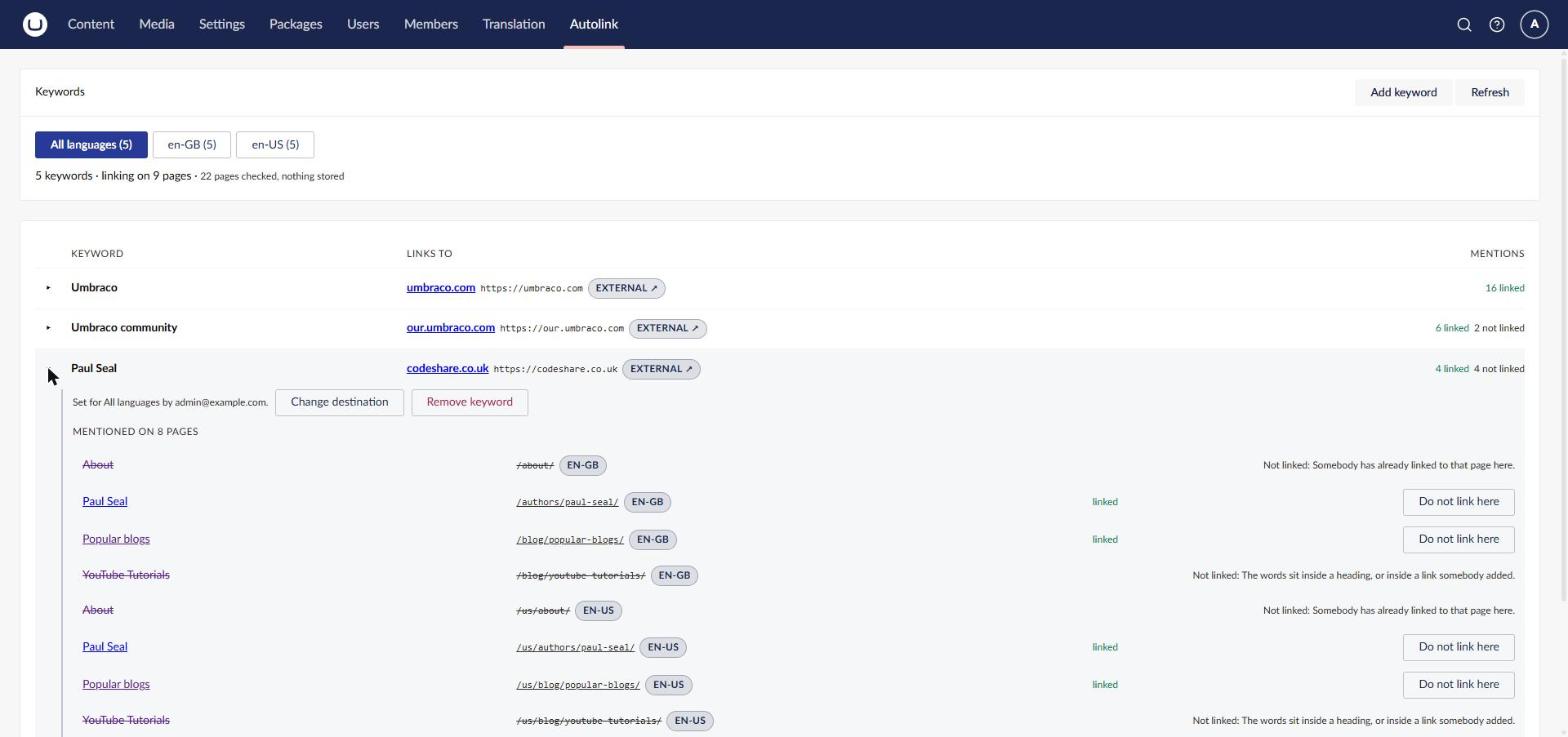
Task: Click the /blog/popular-blogs/ path
Action: pos(570,540)
